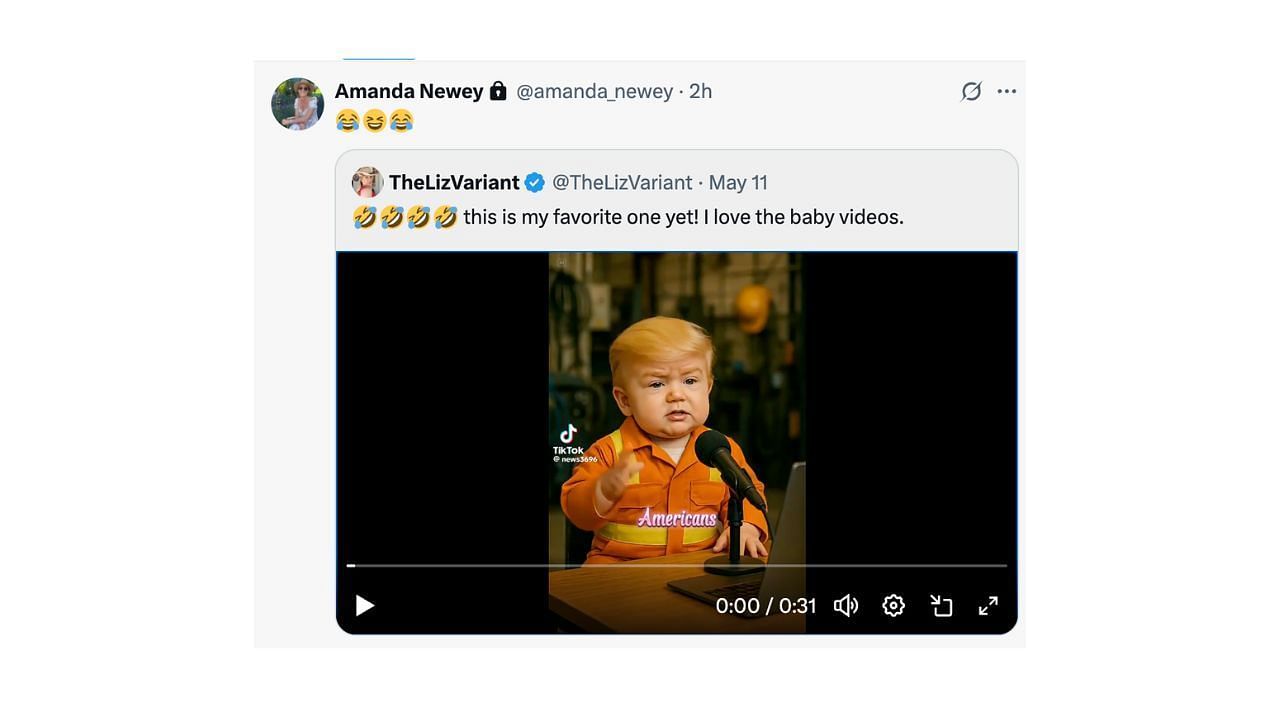The height and width of the screenshot is (720, 1280).
Task: Open Amanda Newey's profile picture
Action: click(297, 104)
